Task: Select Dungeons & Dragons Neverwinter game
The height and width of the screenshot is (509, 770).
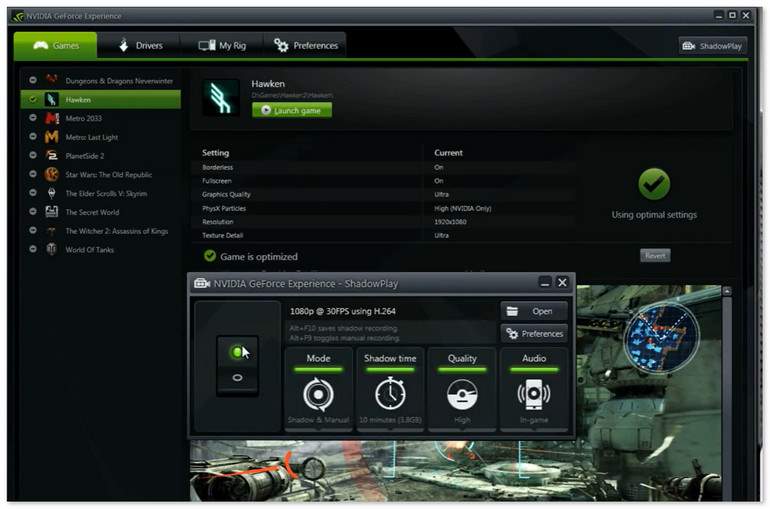Action: click(x=101, y=80)
